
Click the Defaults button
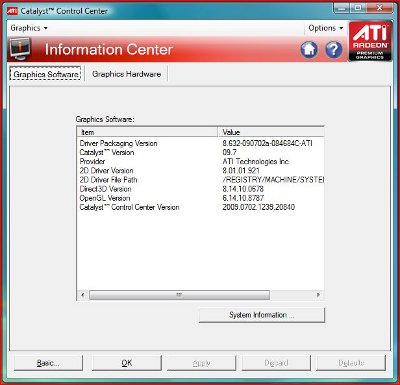coord(351,363)
